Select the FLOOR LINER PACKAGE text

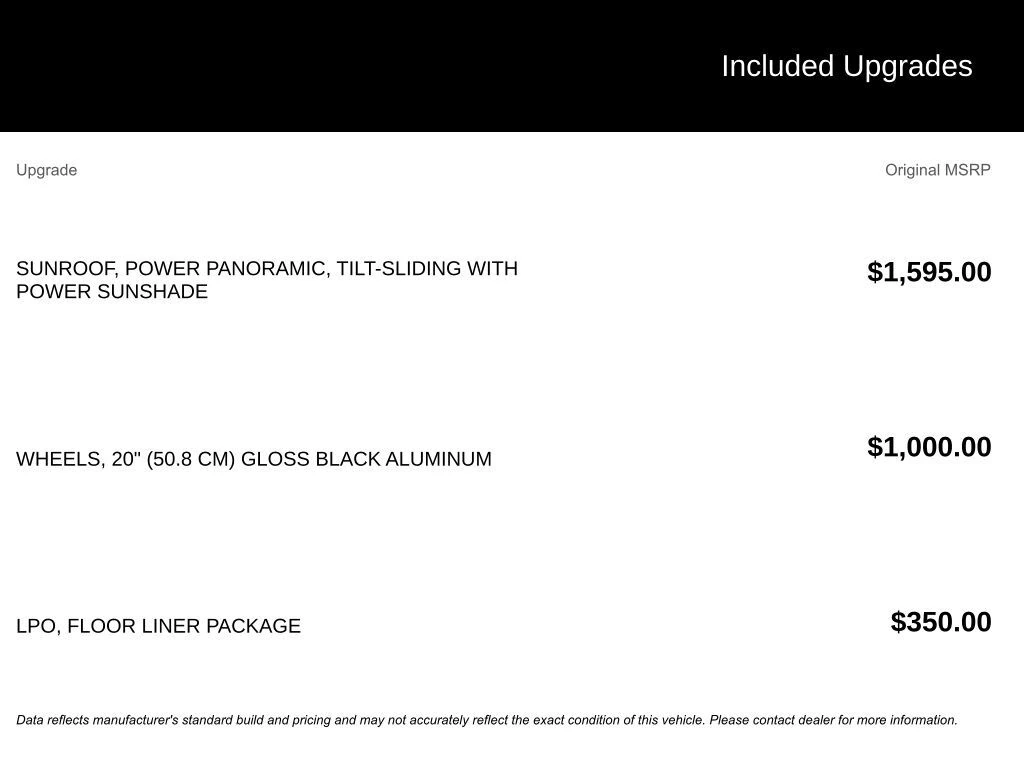pos(184,626)
